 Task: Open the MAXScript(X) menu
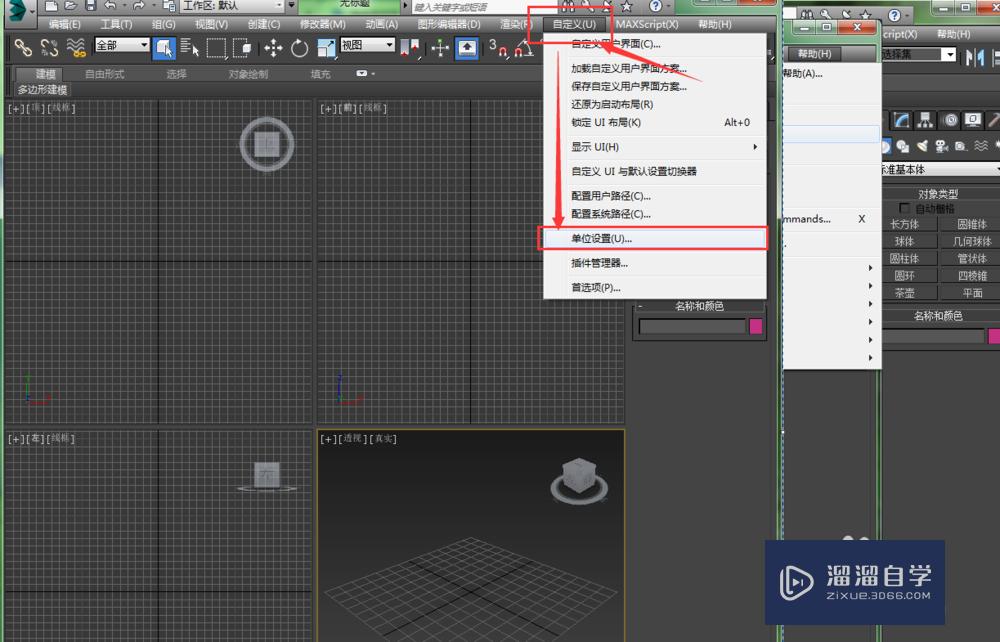(x=647, y=24)
